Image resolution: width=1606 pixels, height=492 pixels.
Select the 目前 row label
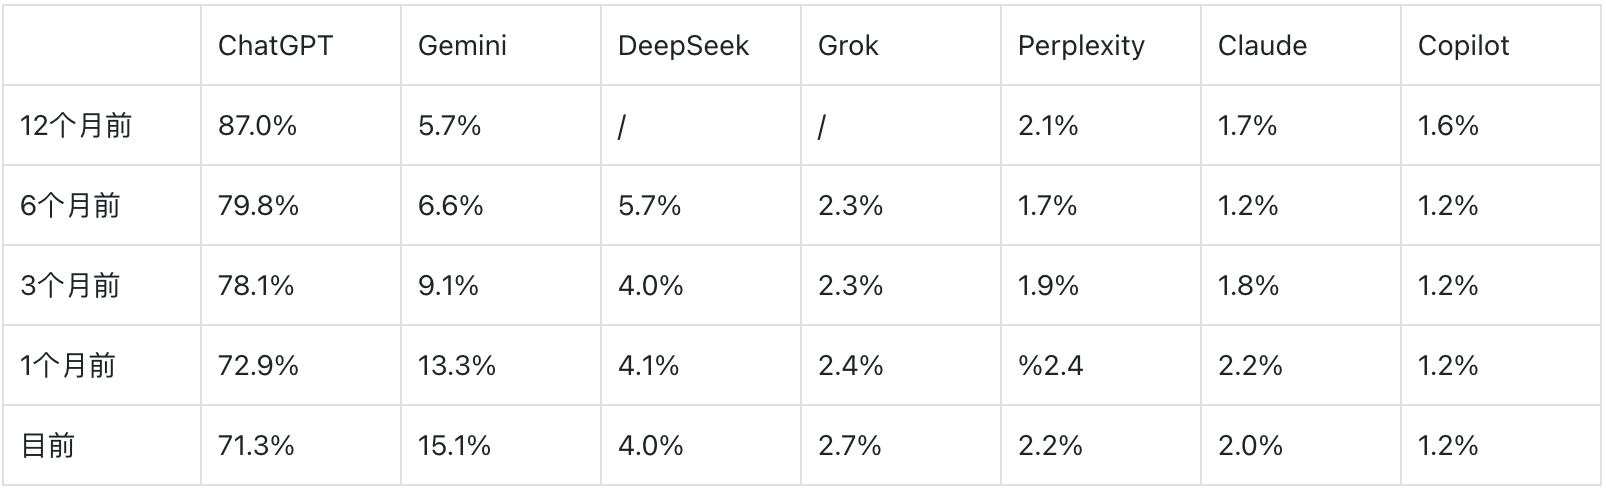48,446
